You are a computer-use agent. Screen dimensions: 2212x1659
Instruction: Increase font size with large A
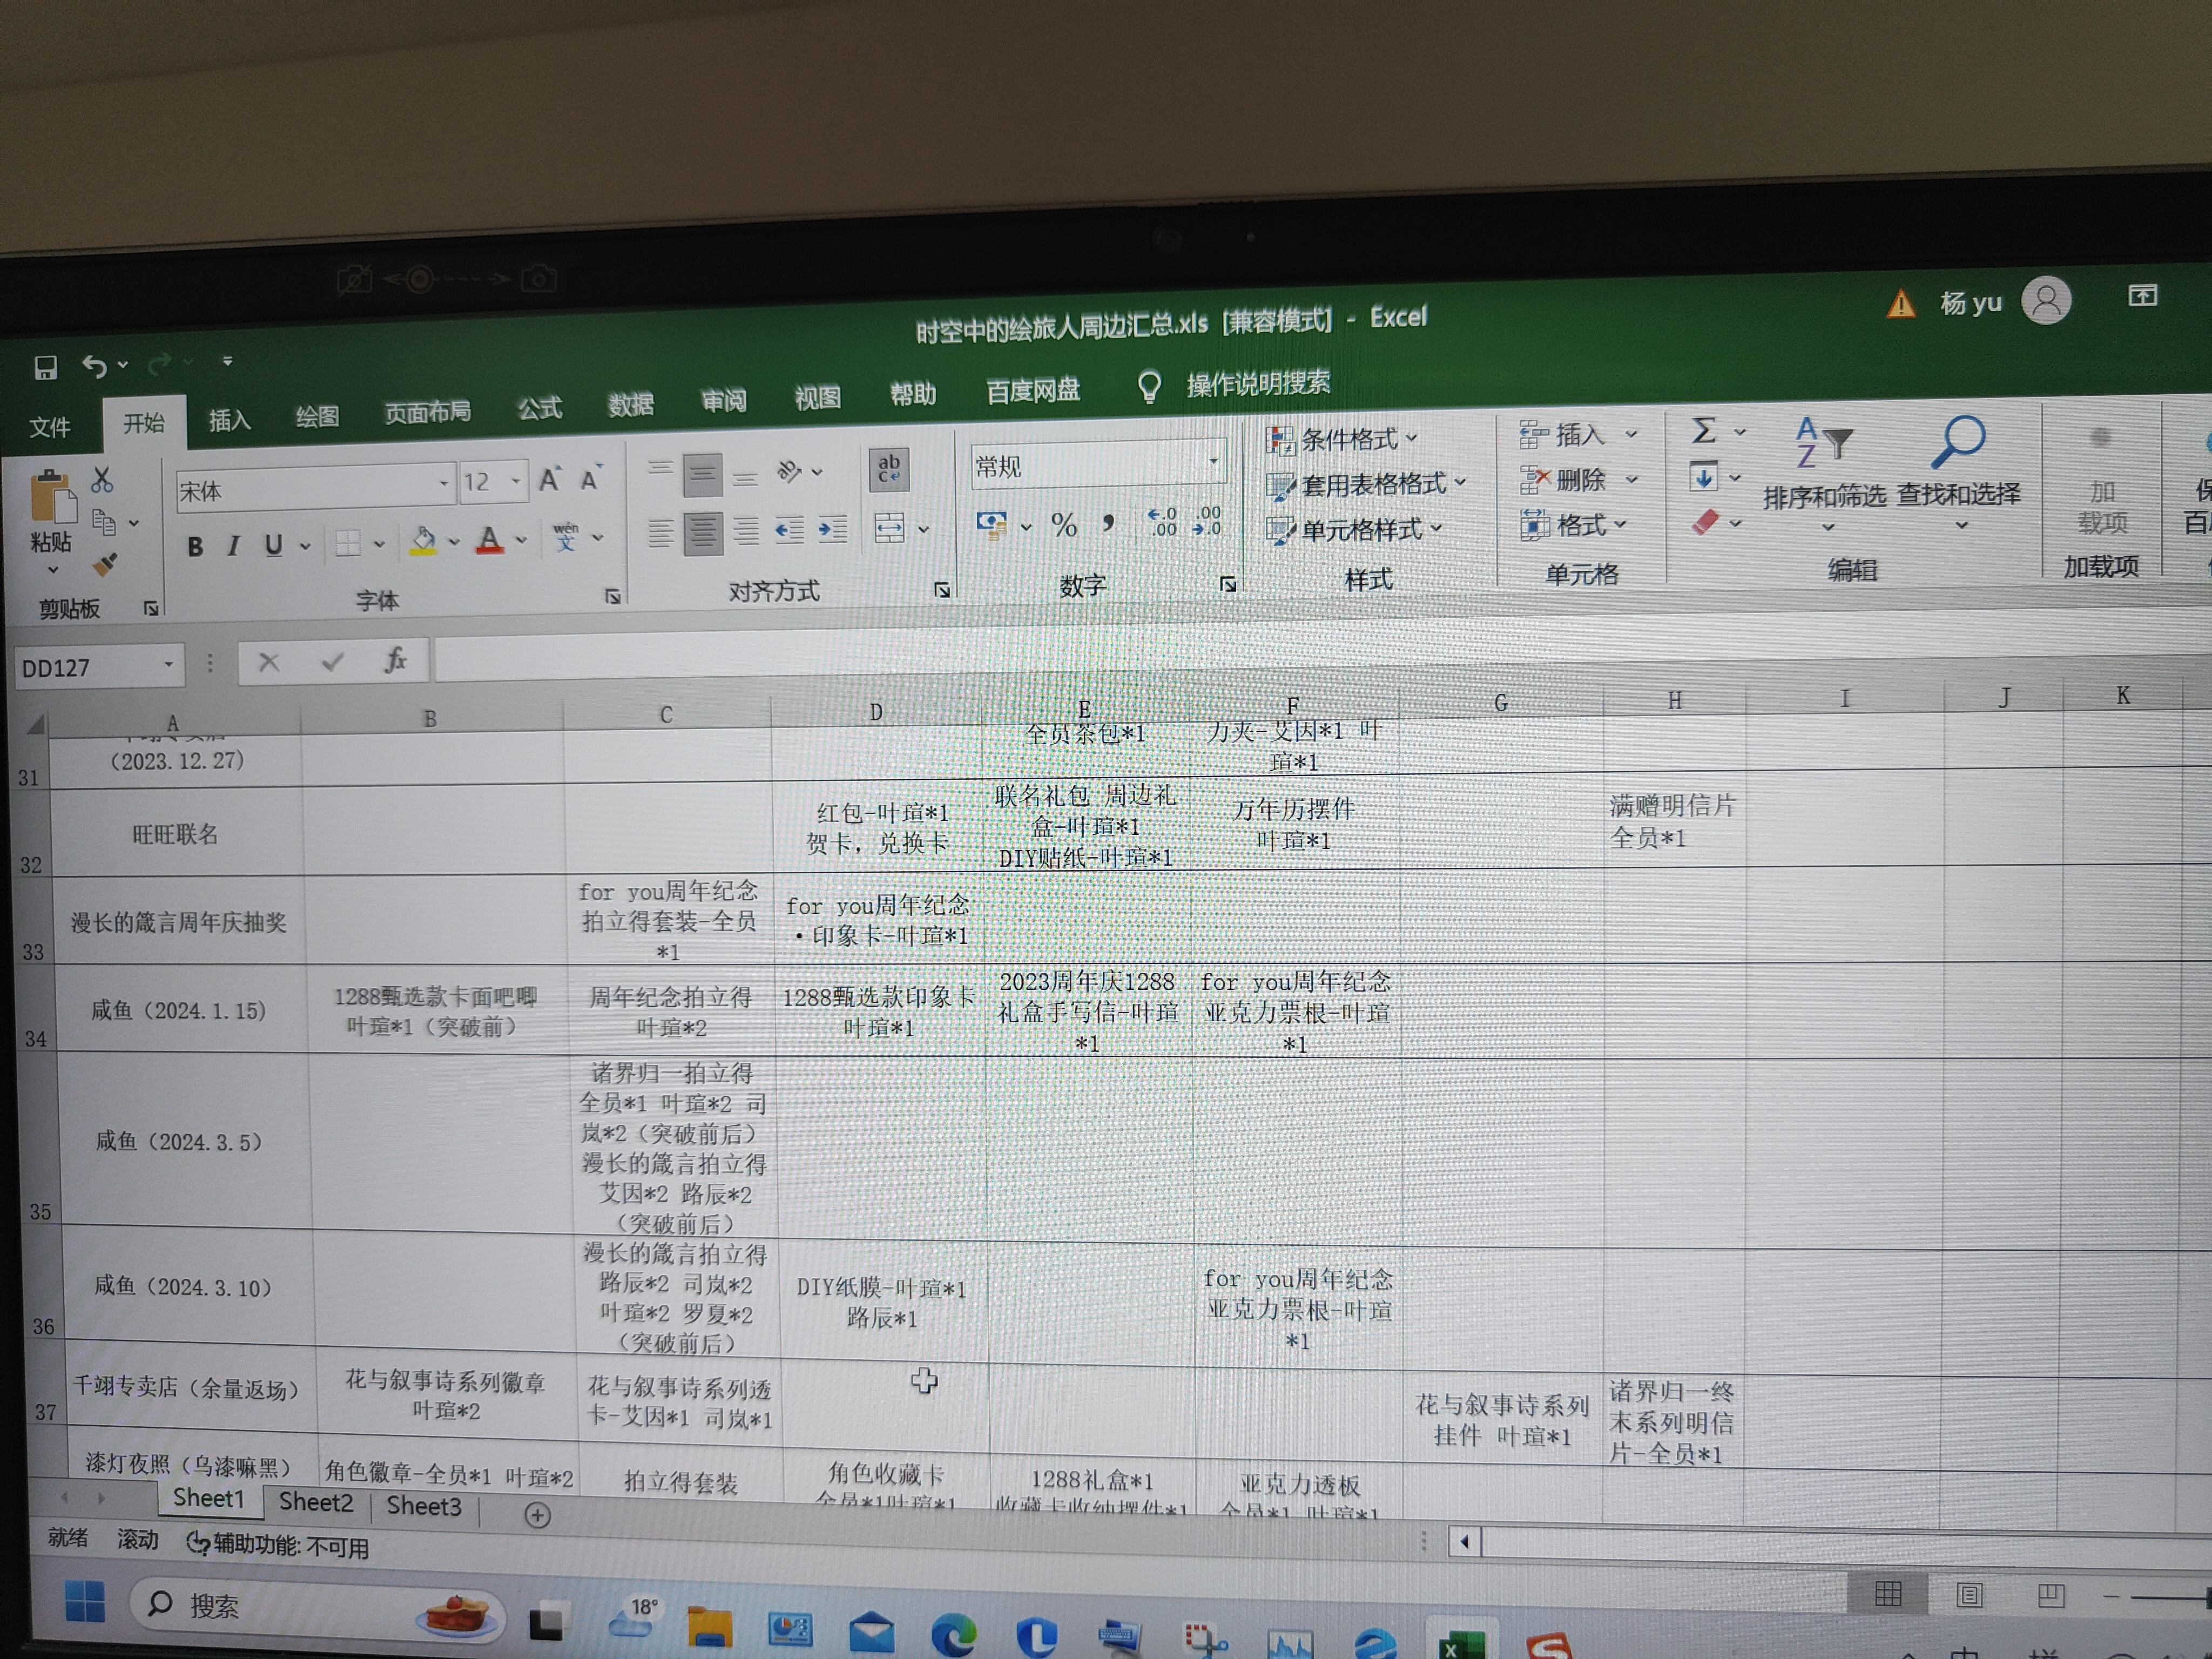(x=549, y=480)
